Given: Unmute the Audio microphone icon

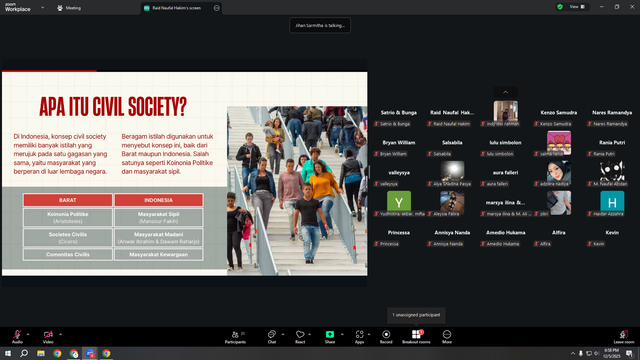Looking at the screenshot, I should pos(17,334).
